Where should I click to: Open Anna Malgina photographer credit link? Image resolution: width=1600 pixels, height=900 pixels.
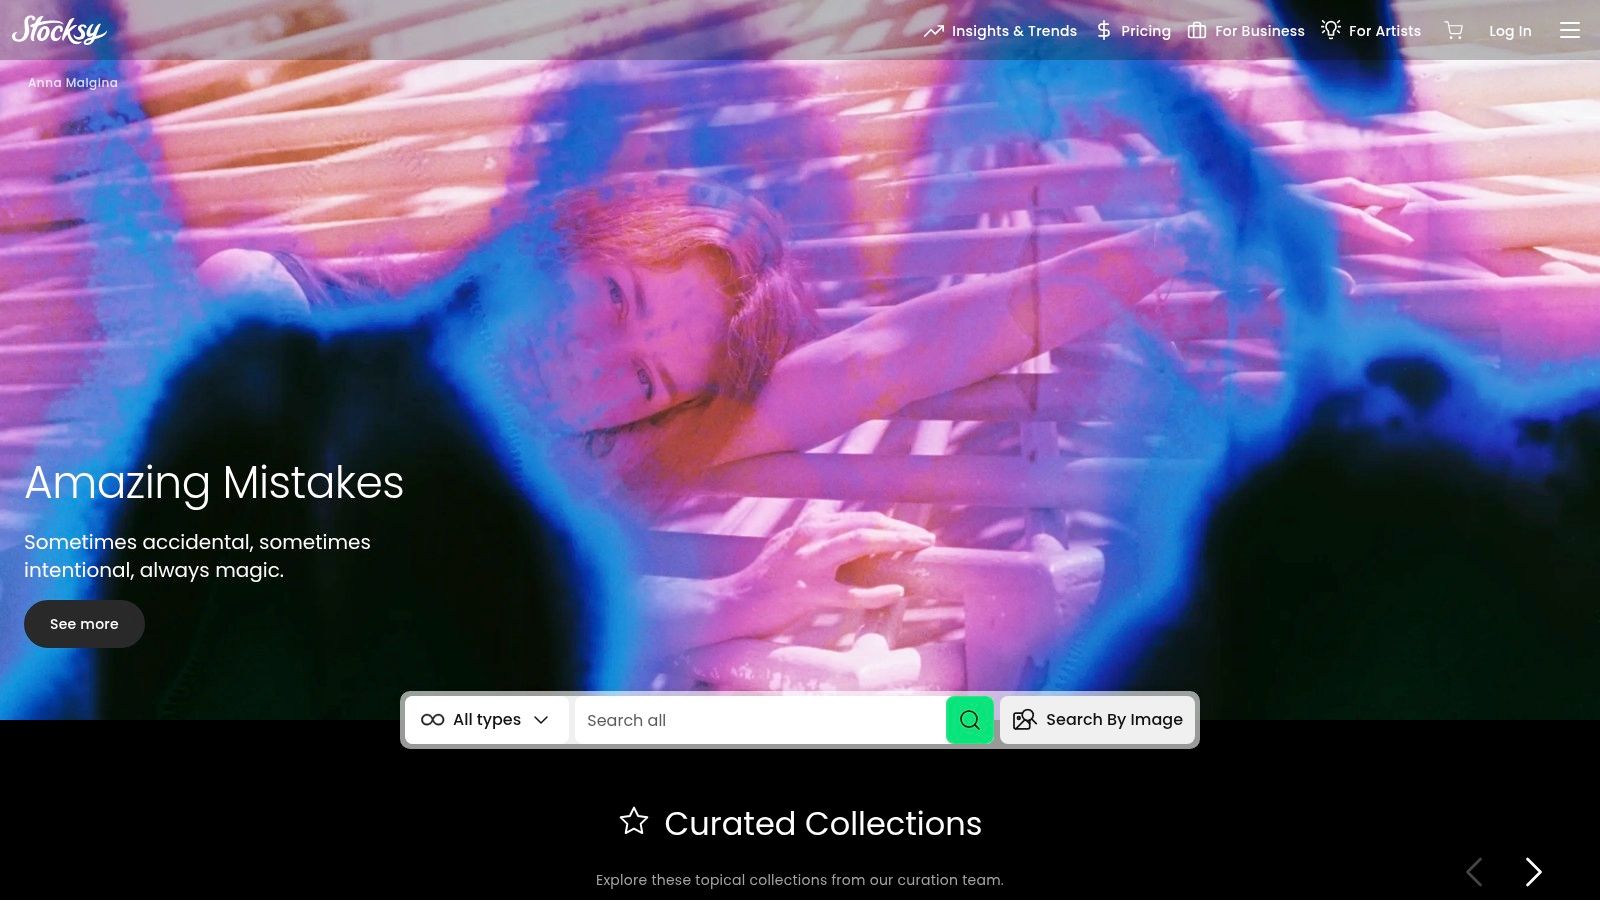73,83
